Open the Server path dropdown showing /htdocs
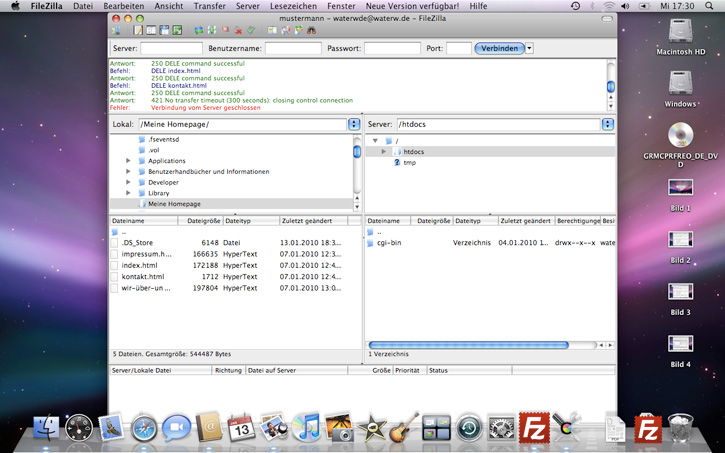This screenshot has height=453, width=725. click(x=608, y=124)
